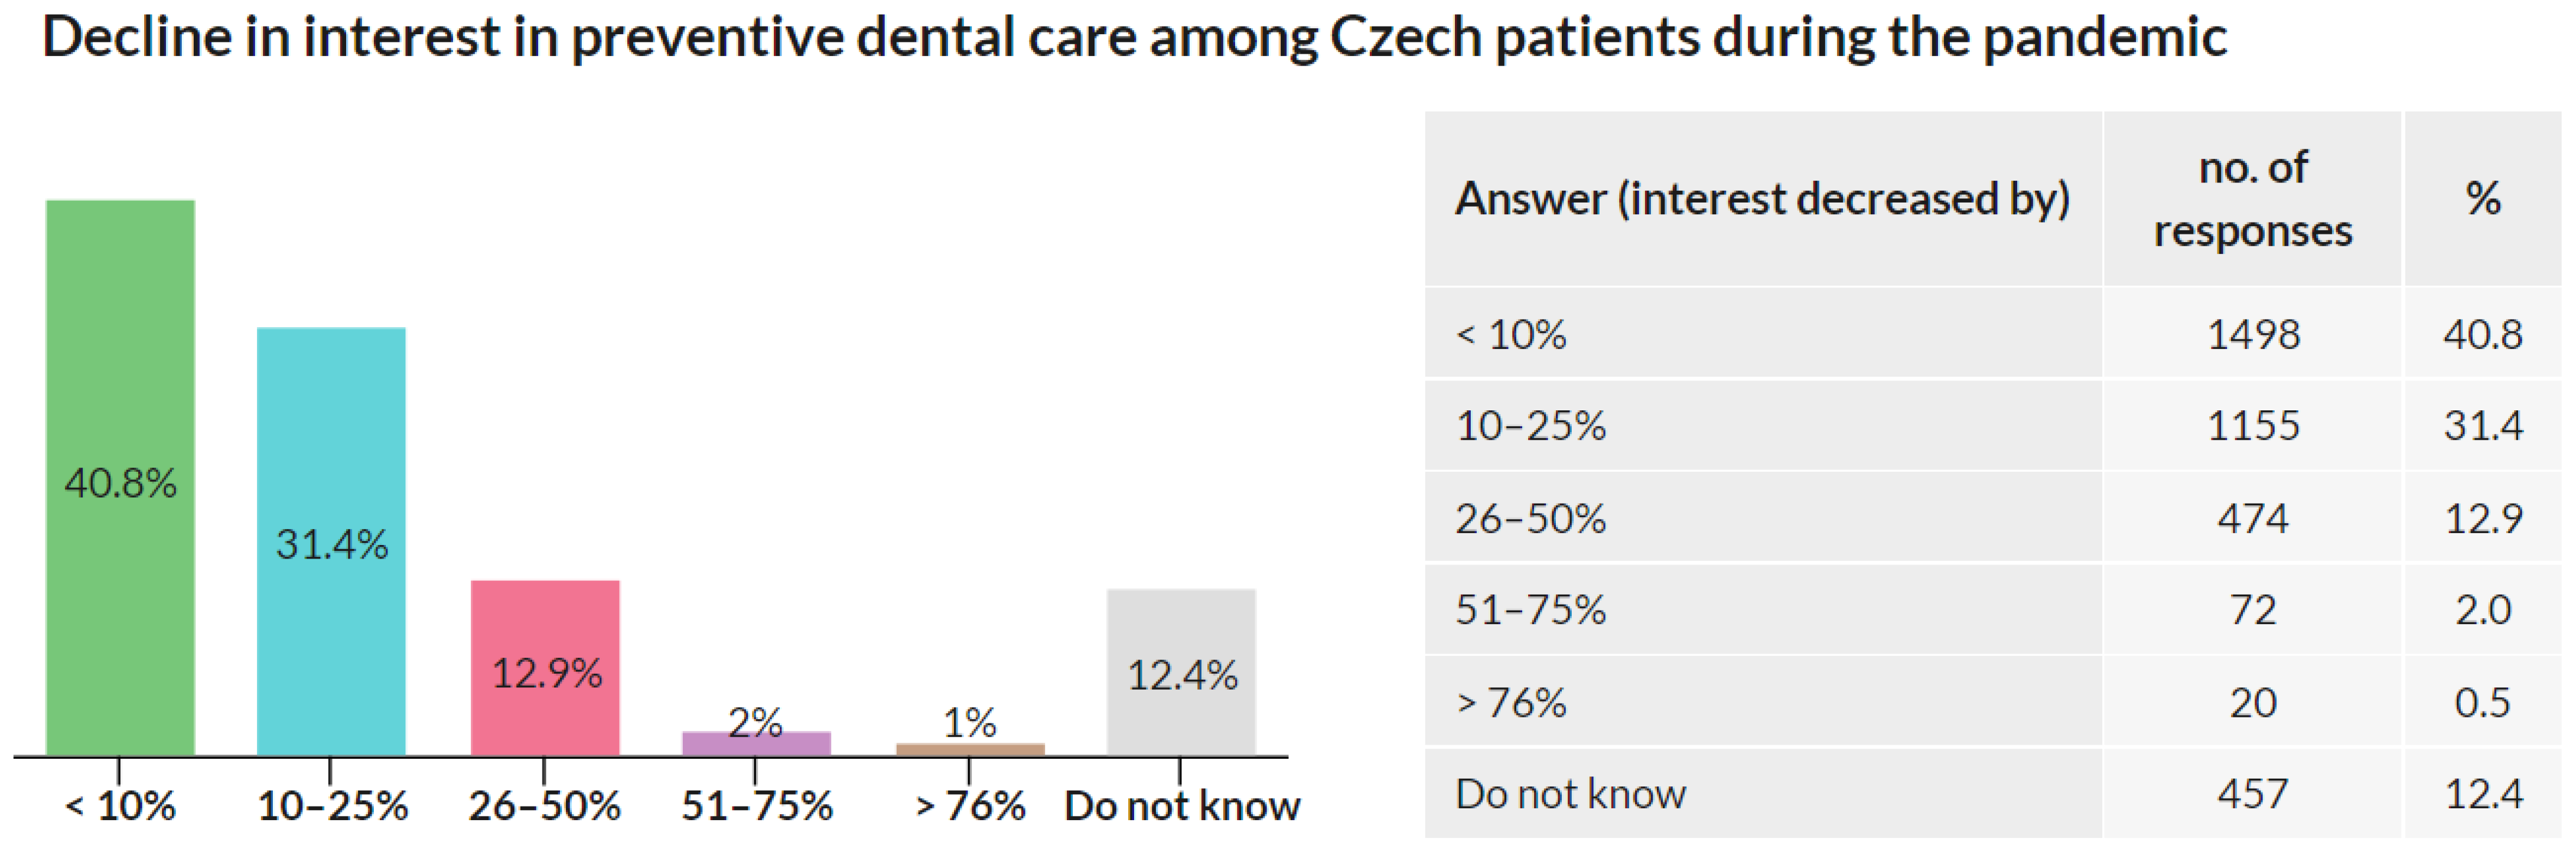Click the table cell showing 72 responses
Viewport: 2576px width, 852px height.
coord(2253,610)
